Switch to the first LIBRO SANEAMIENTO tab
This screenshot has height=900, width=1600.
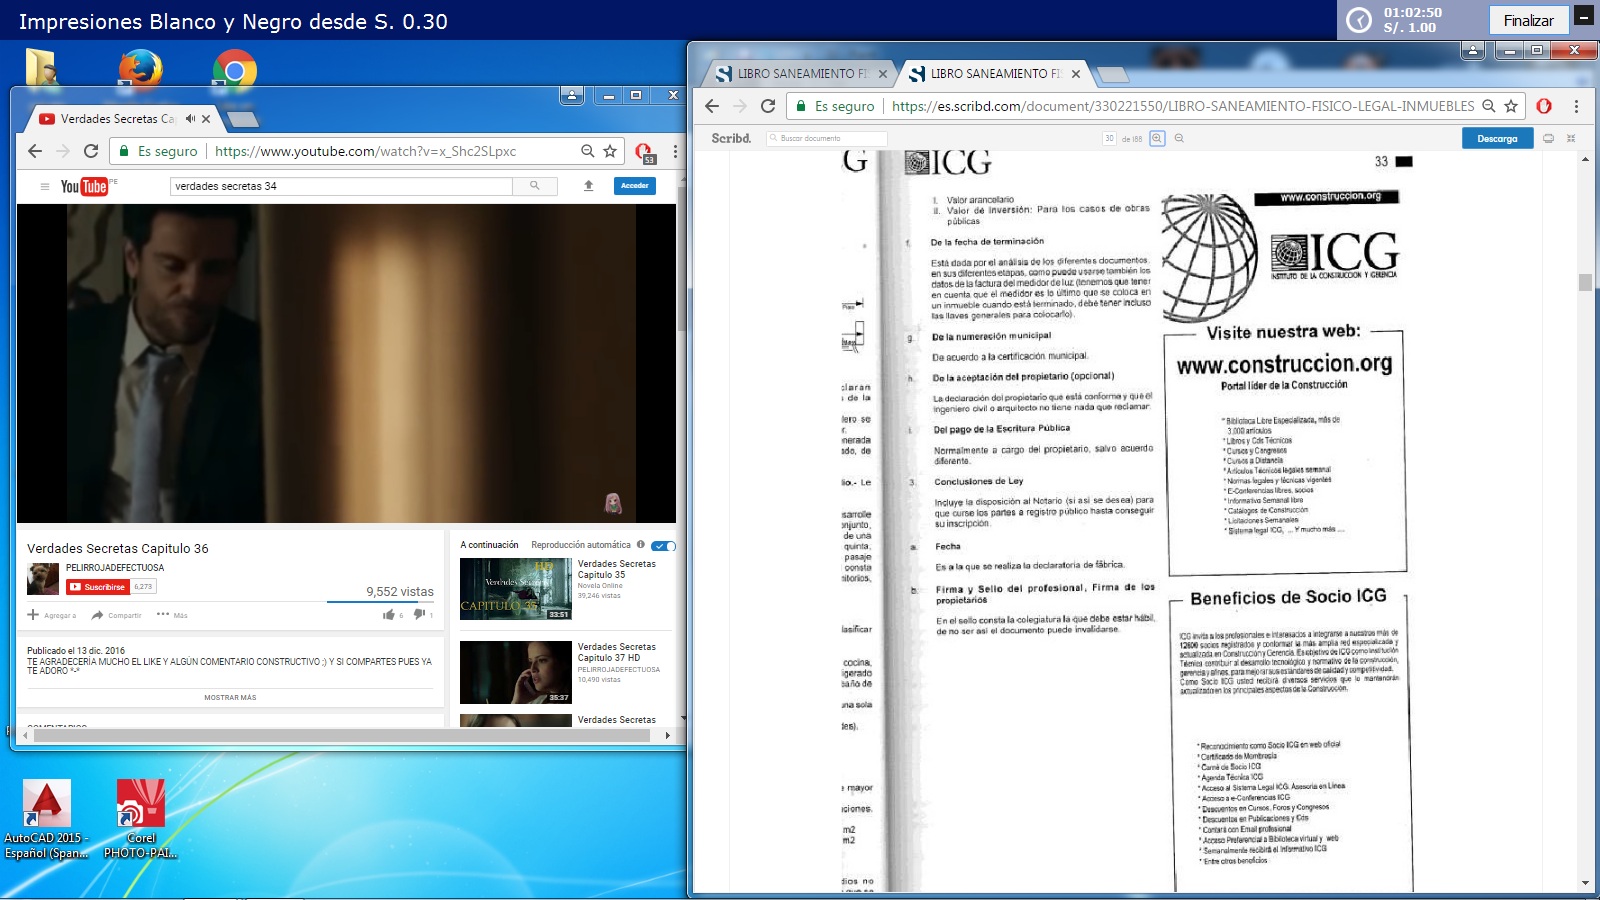click(796, 74)
